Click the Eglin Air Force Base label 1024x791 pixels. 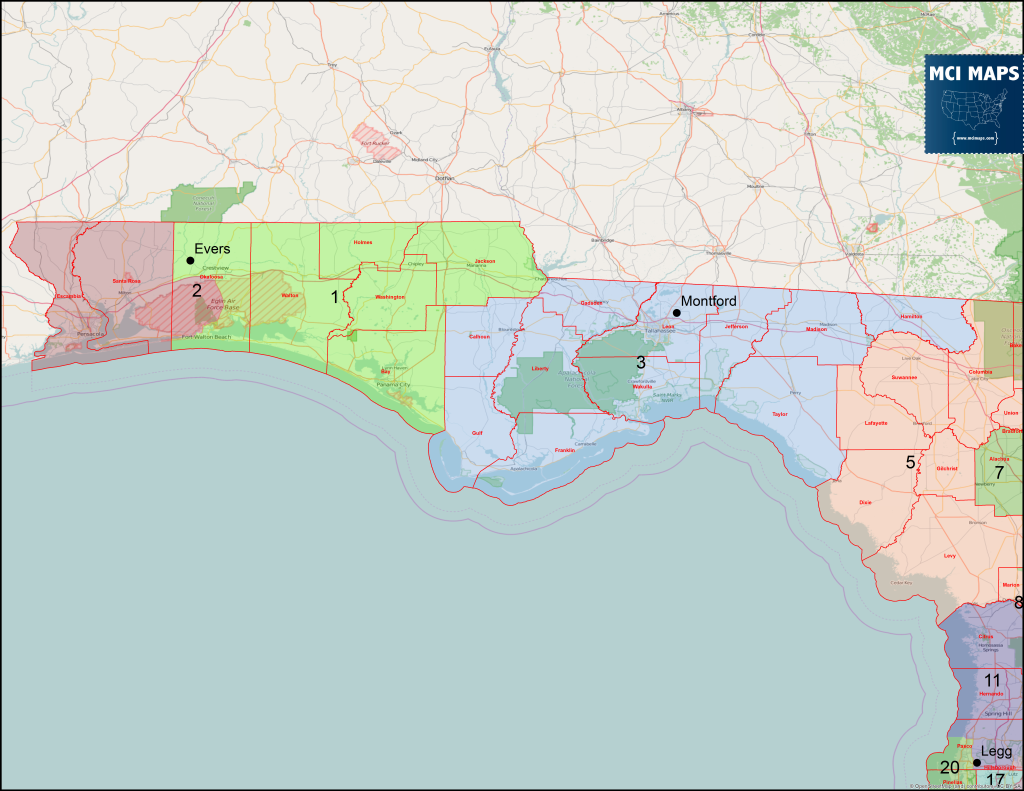pos(223,304)
